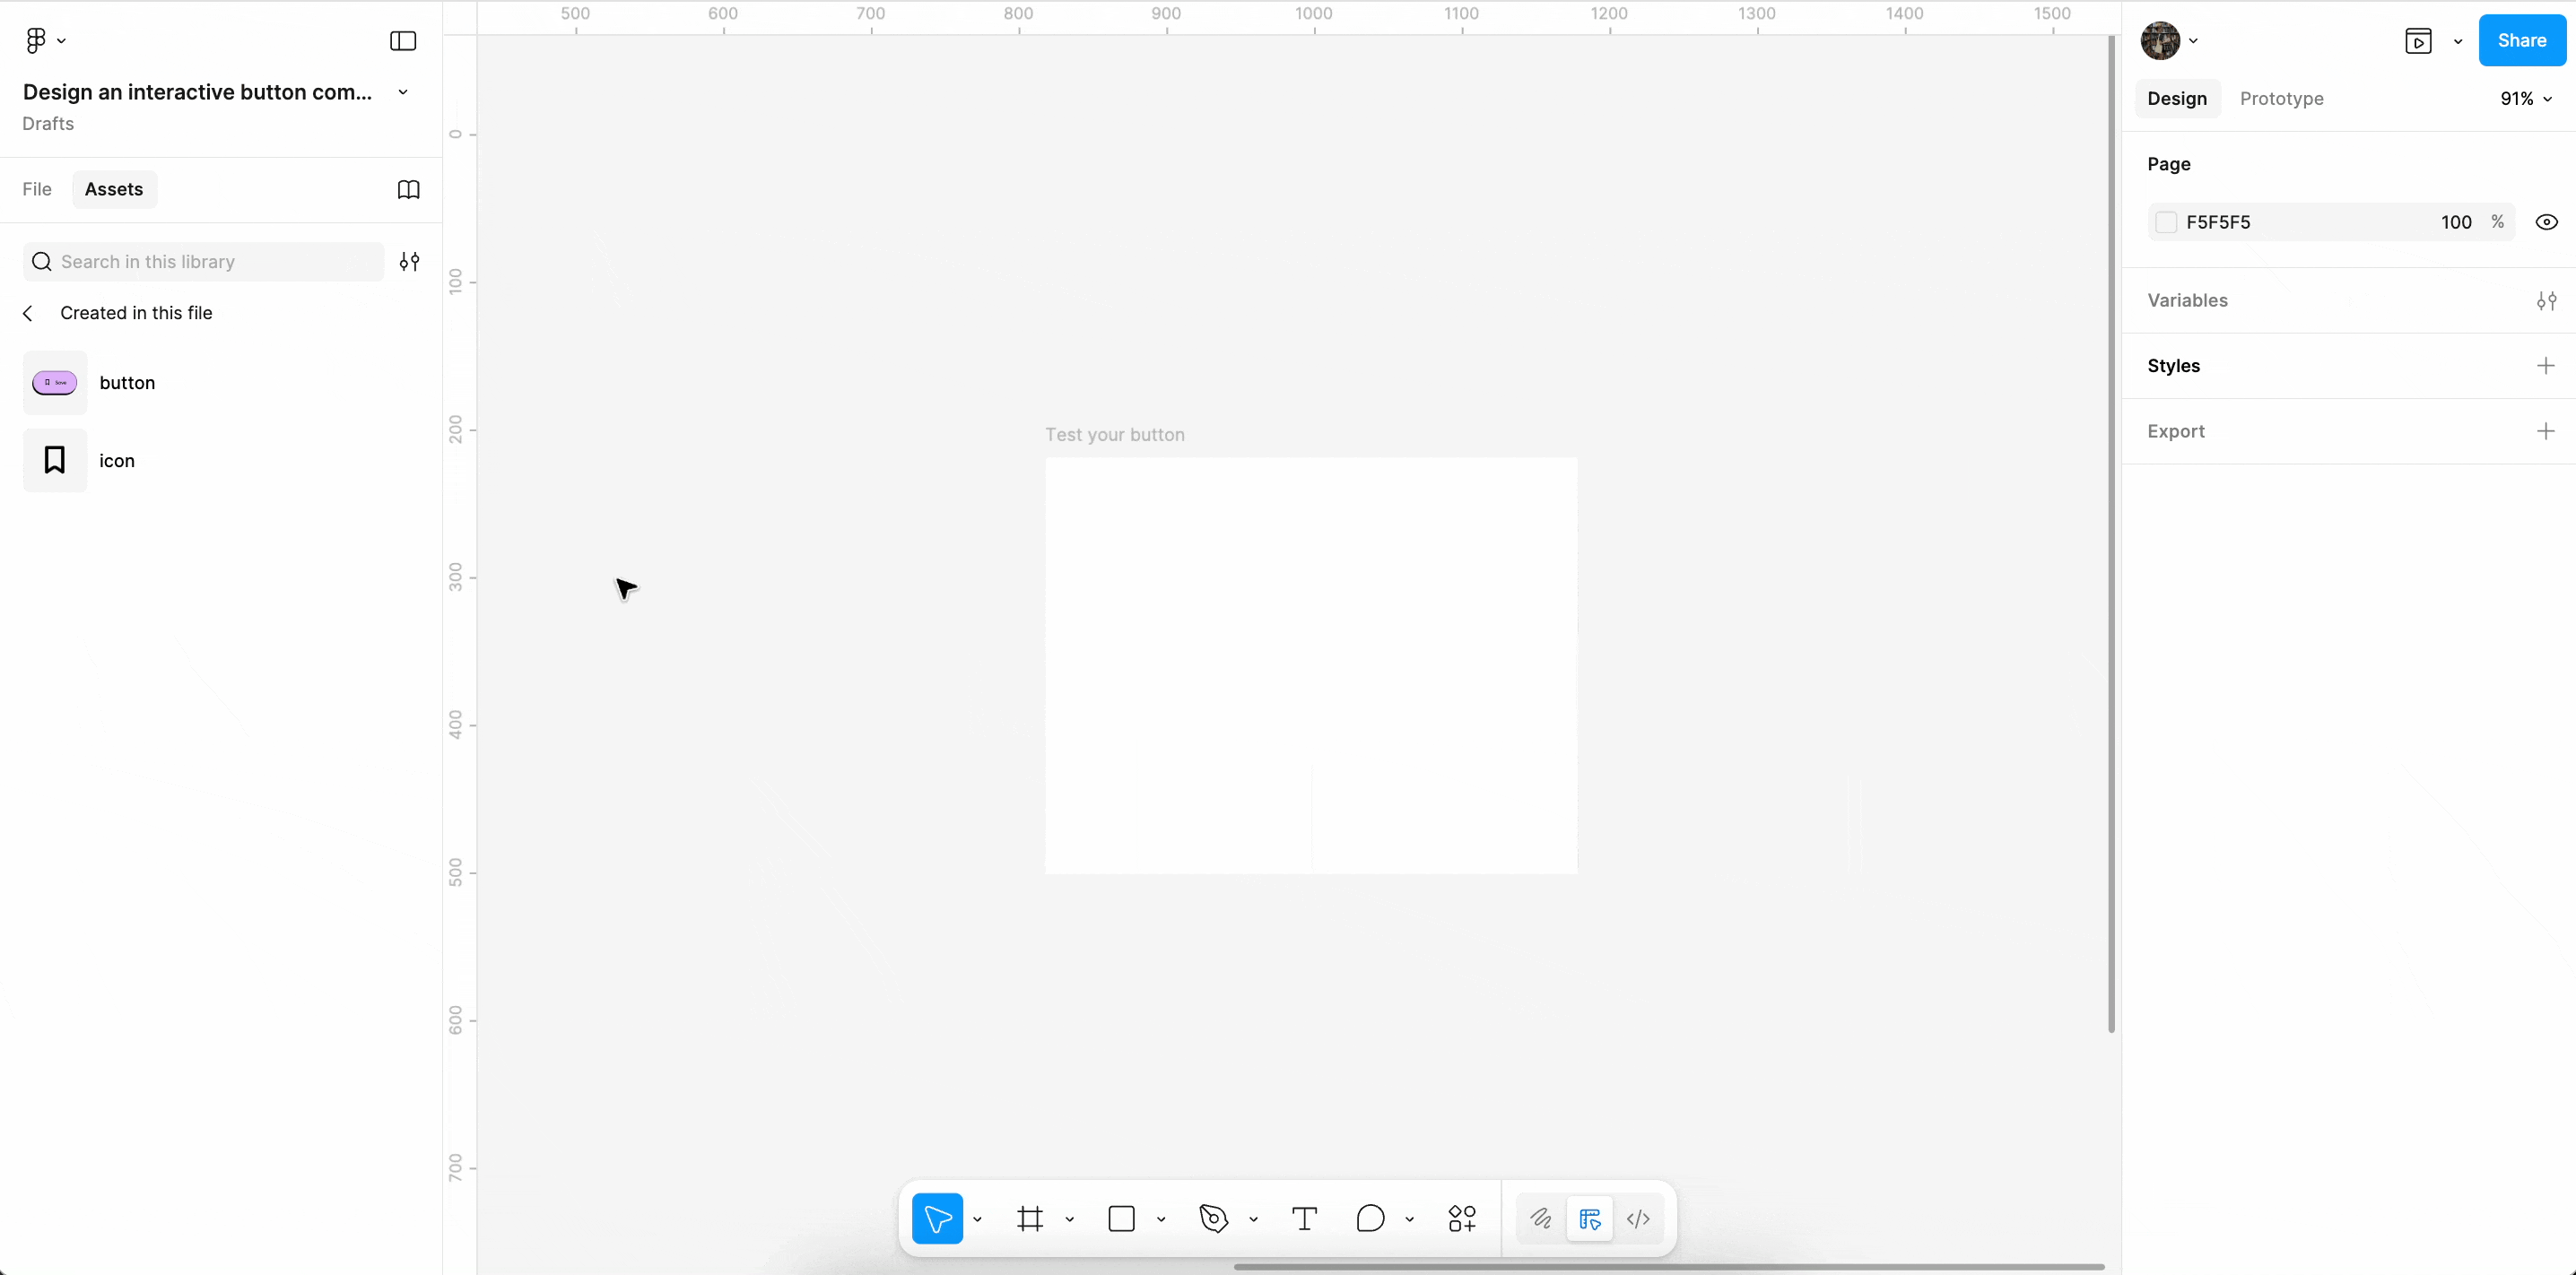
Task: Open the file name dropdown chevron
Action: tap(403, 92)
